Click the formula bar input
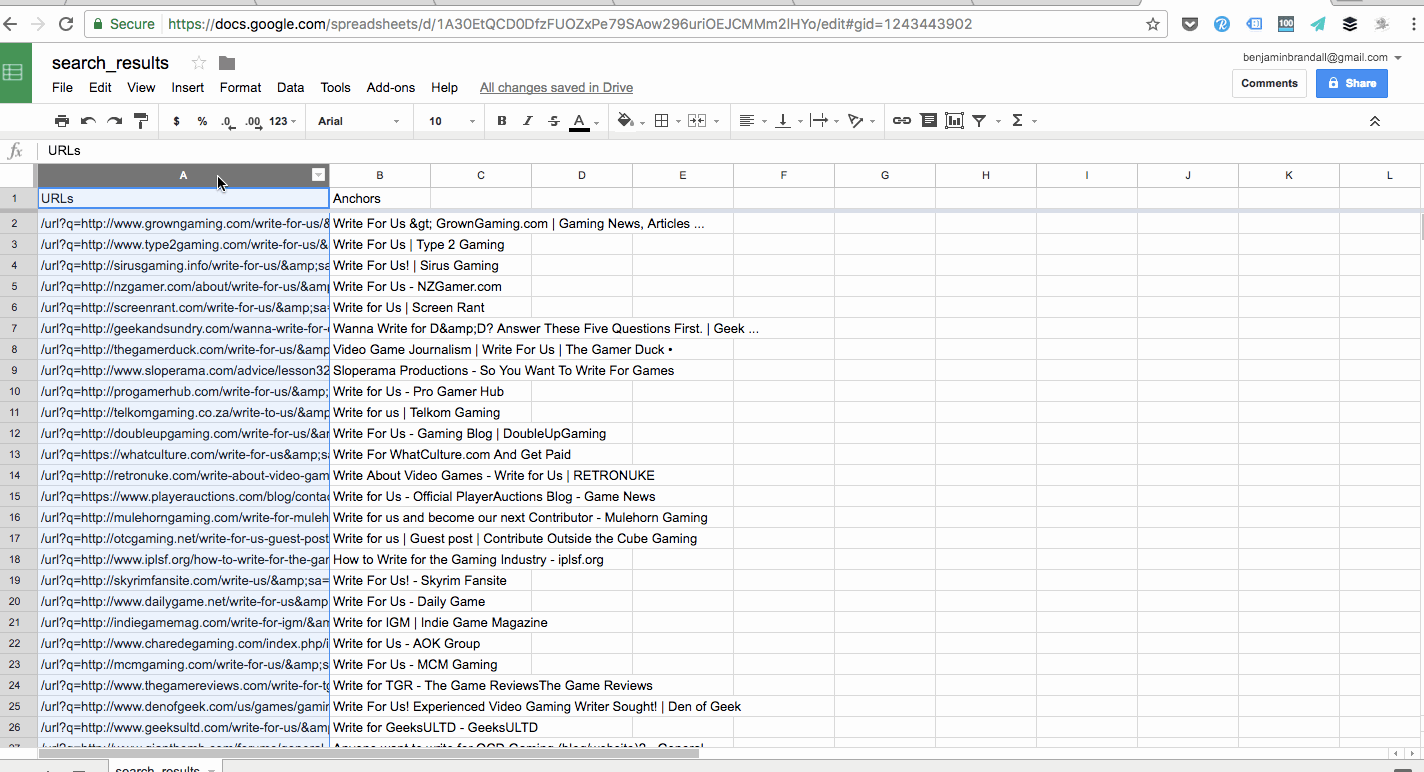1424x772 pixels. coord(730,151)
